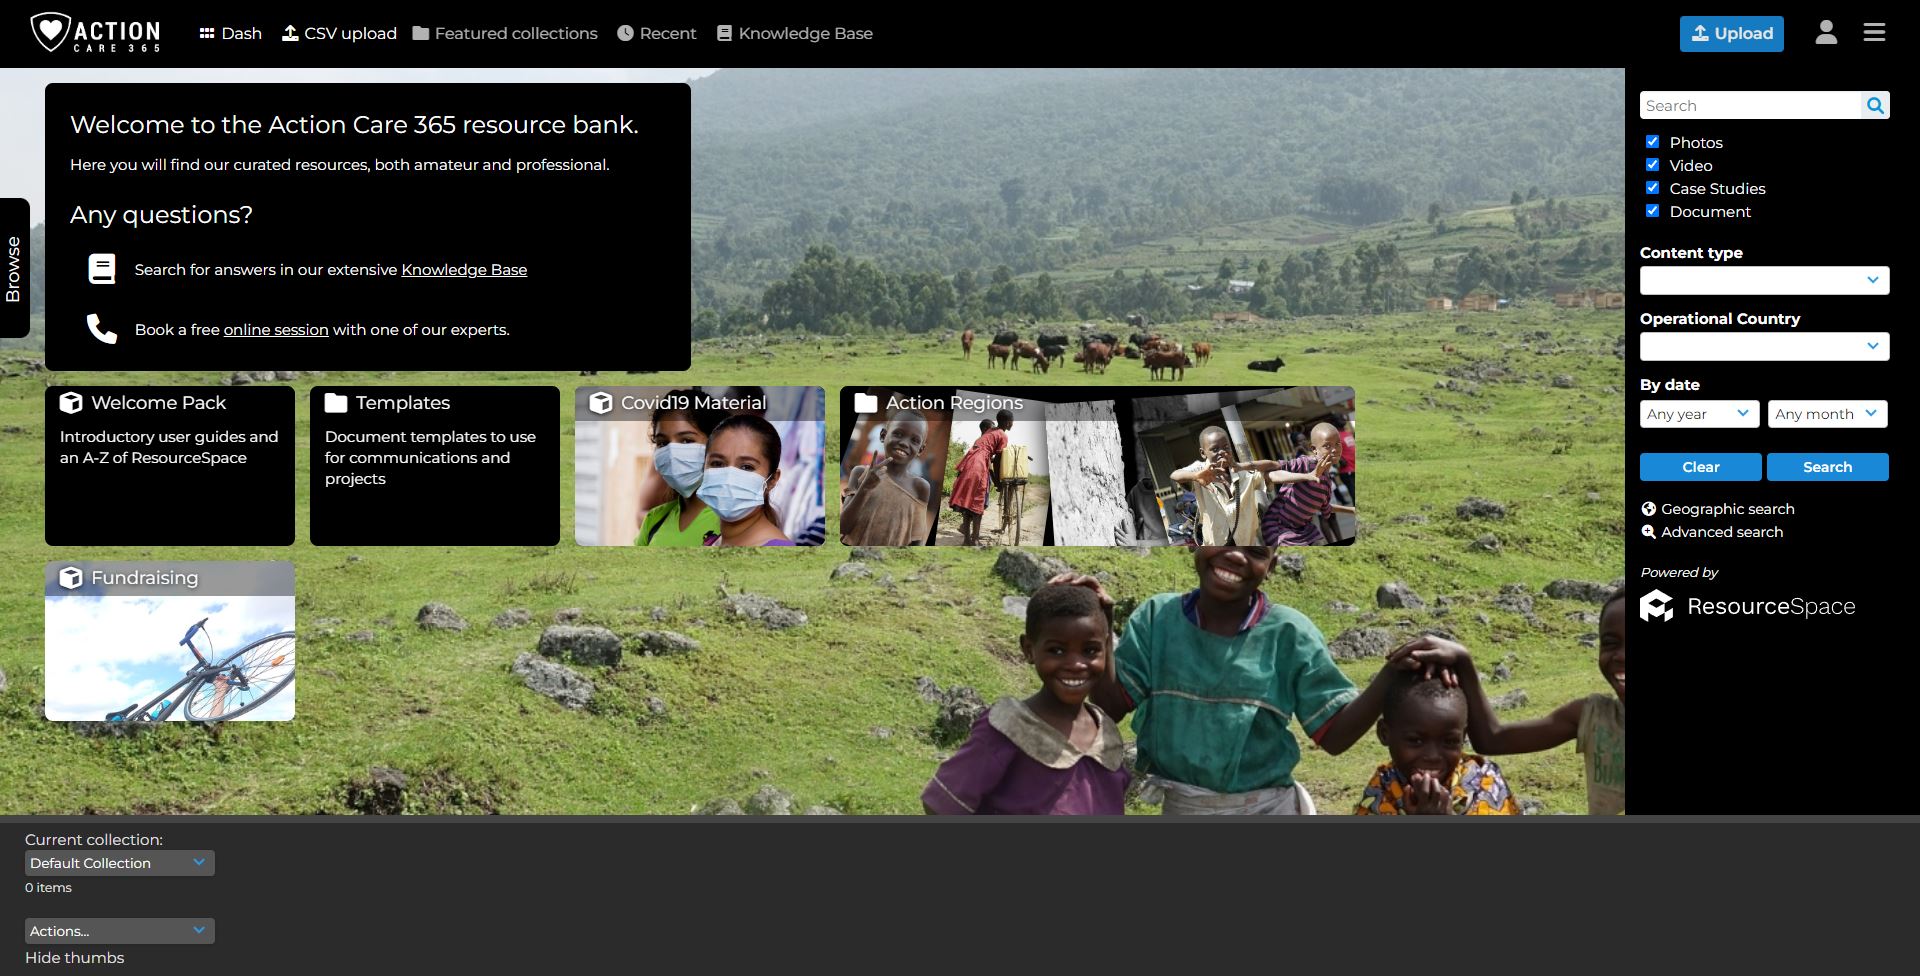Uncheck the Document checkbox
1920x976 pixels.
click(x=1652, y=211)
